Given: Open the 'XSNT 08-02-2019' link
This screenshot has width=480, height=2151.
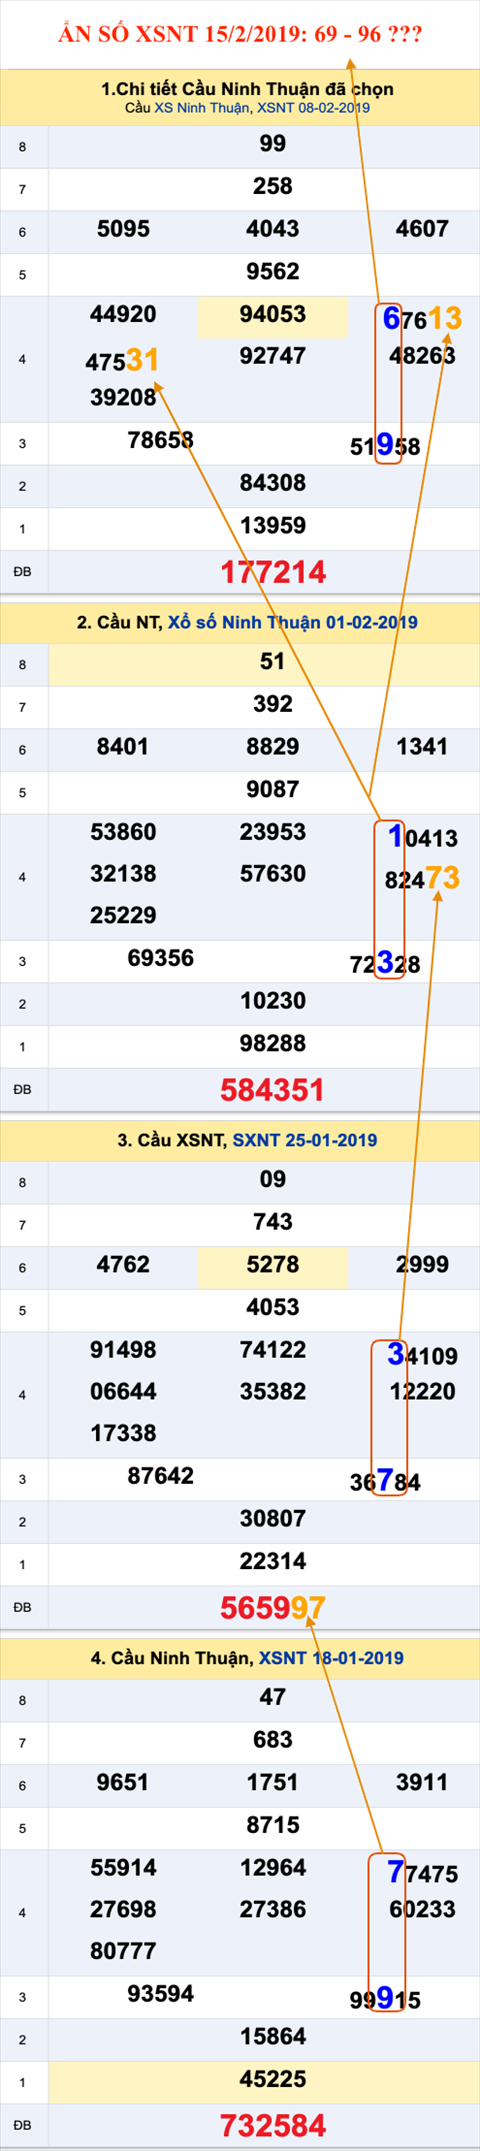Looking at the screenshot, I should [313, 107].
